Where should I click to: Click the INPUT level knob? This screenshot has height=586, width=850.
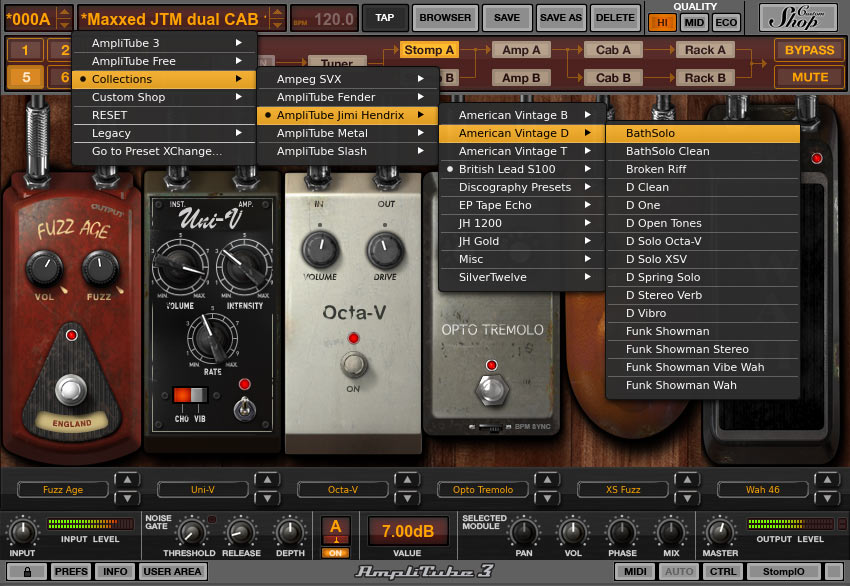coord(22,532)
